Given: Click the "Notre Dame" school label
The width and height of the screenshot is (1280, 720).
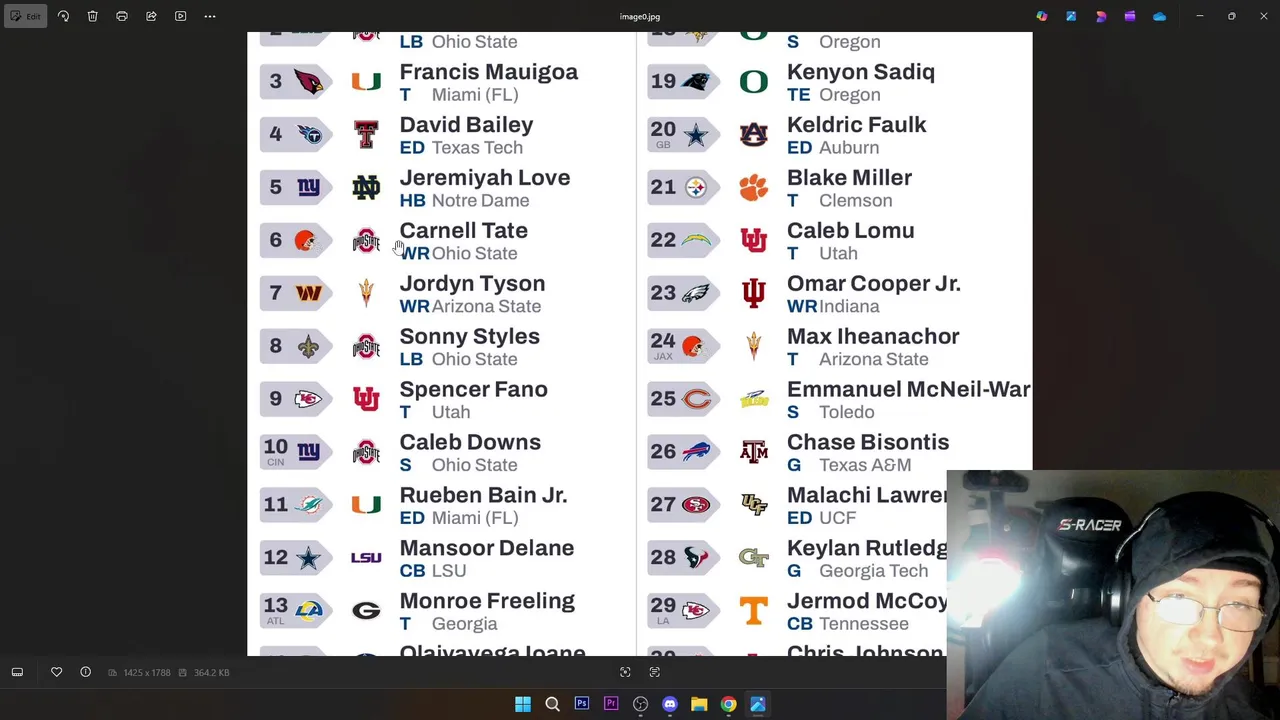Looking at the screenshot, I should 480,201.
